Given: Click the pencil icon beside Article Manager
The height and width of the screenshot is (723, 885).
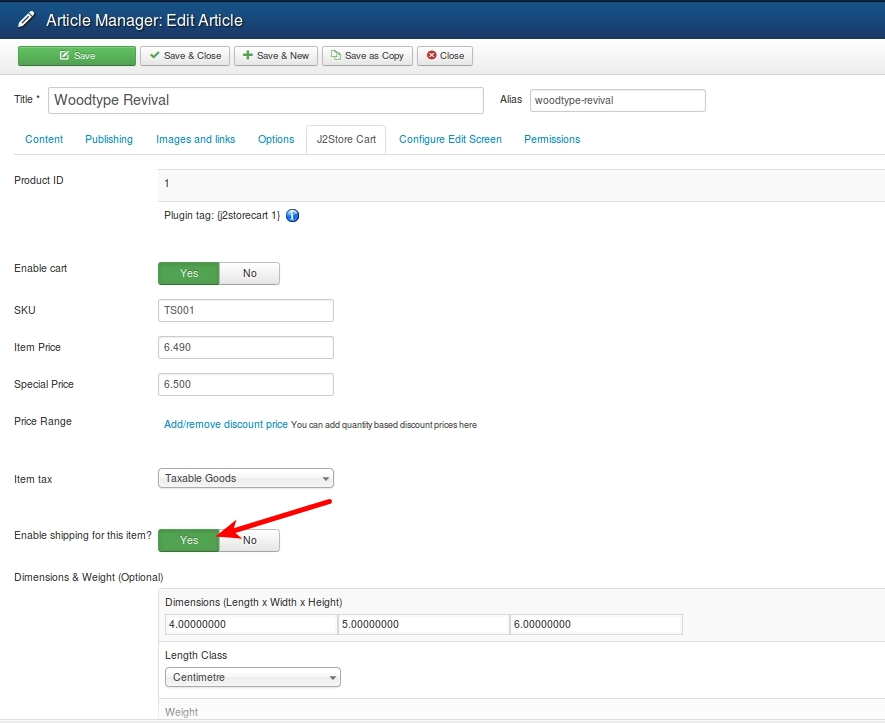Looking at the screenshot, I should (27, 19).
